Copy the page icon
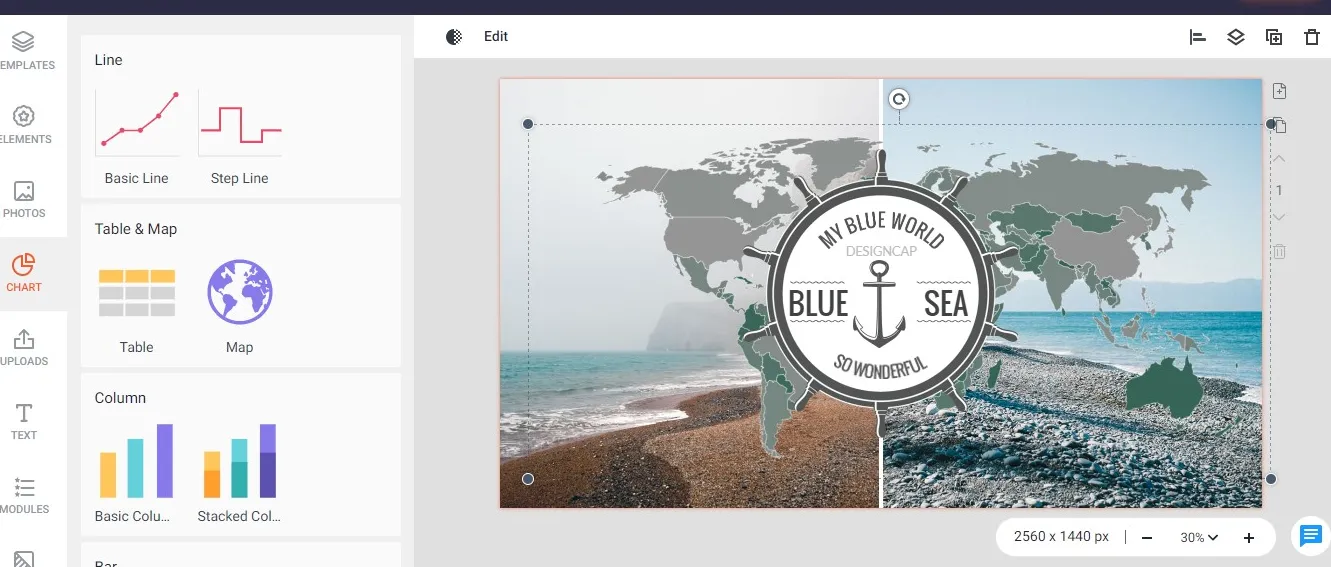Viewport: 1331px width, 567px height. [1280, 126]
